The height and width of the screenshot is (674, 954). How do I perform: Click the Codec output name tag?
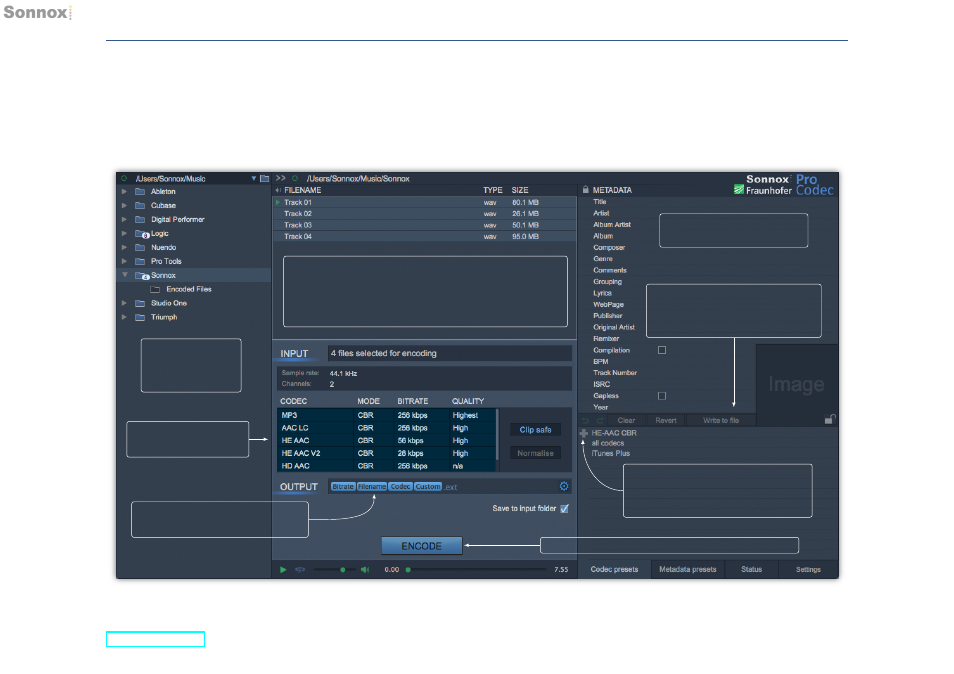coord(400,487)
